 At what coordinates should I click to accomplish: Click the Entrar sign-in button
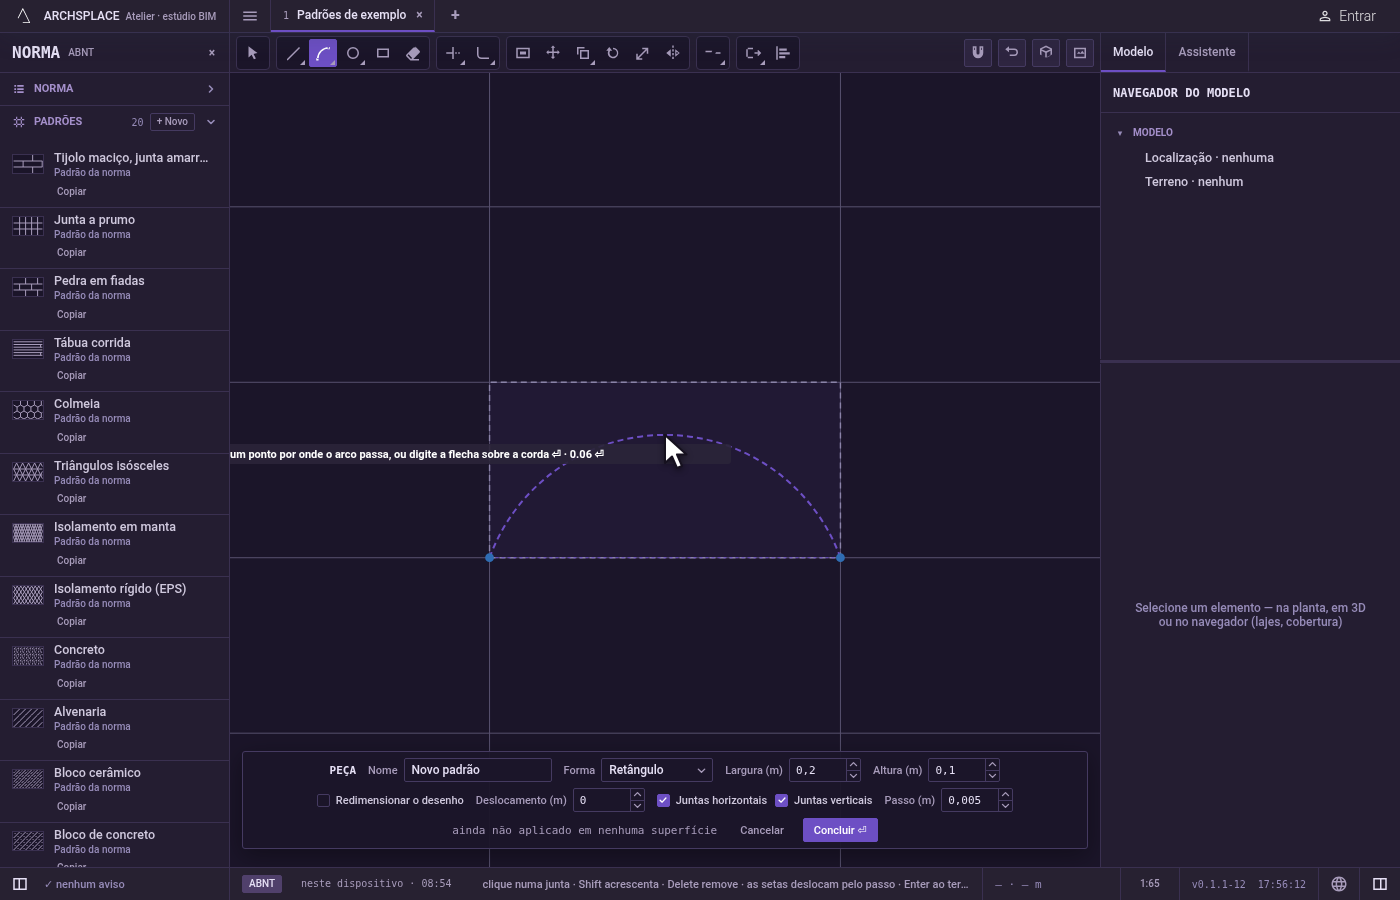[x=1347, y=16]
